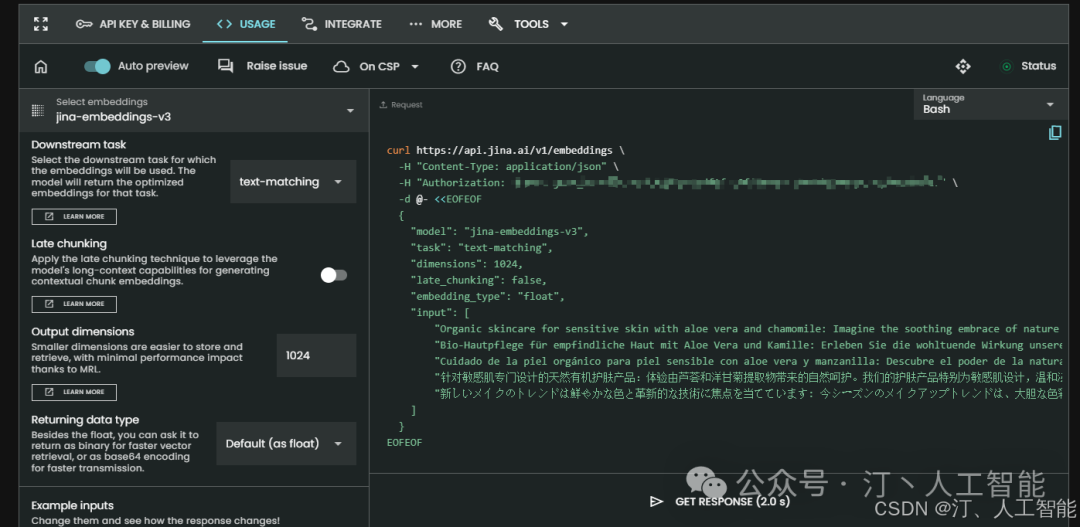The image size is (1080, 527).
Task: Copy the curl request code
Action: click(1055, 133)
